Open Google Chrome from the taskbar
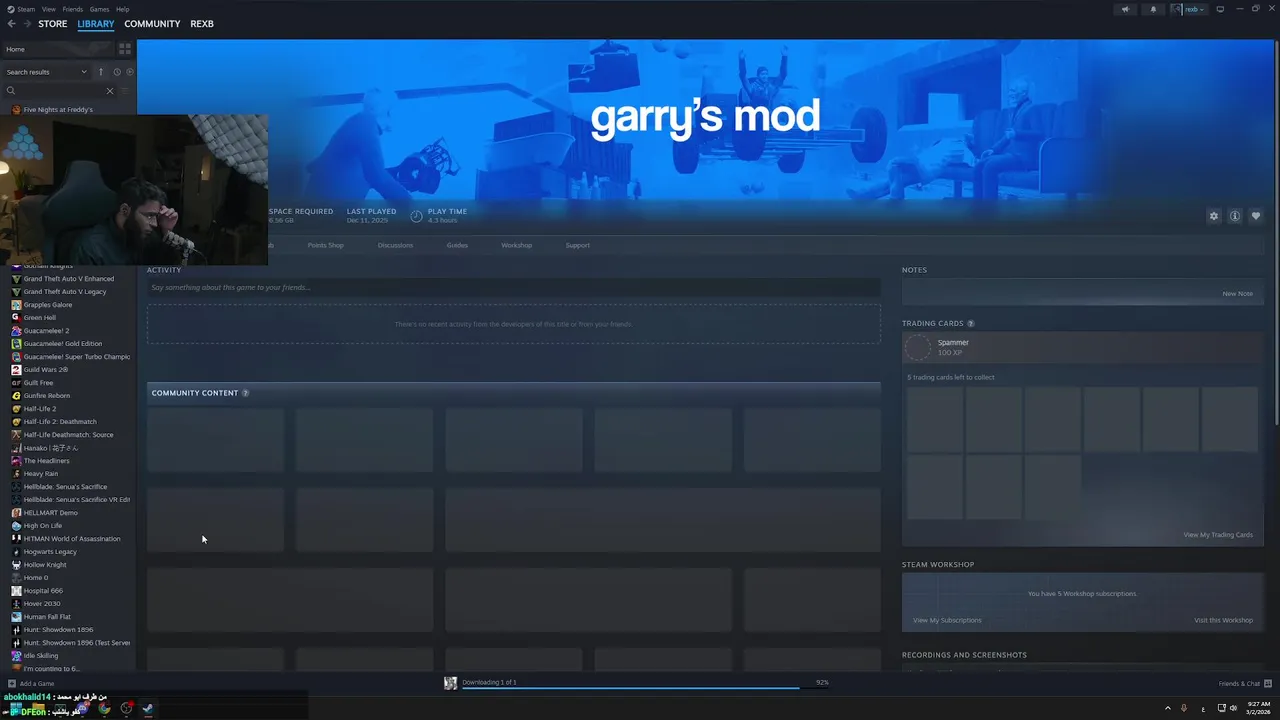The width and height of the screenshot is (1280, 720). tap(103, 708)
